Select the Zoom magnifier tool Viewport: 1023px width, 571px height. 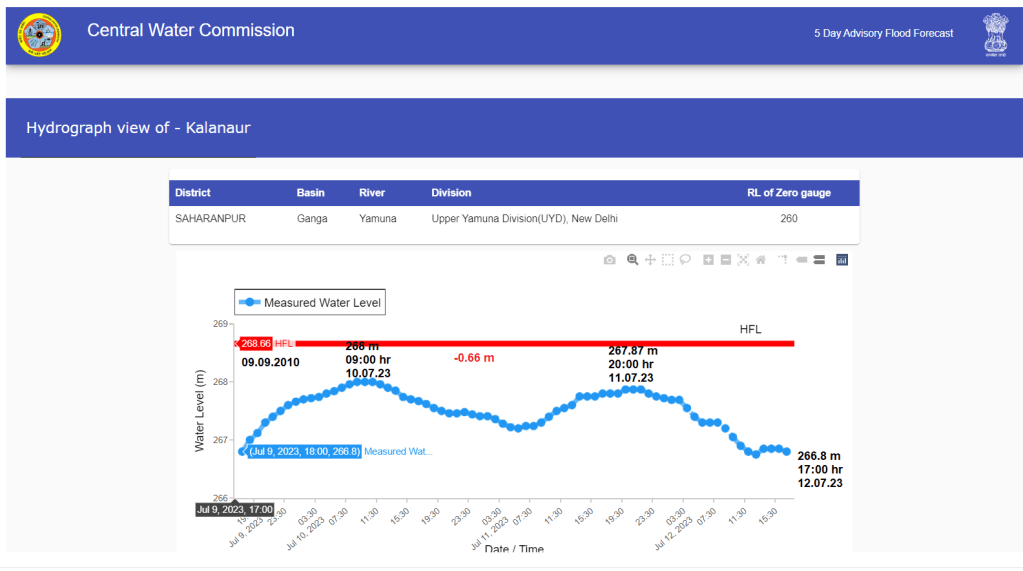(x=632, y=260)
